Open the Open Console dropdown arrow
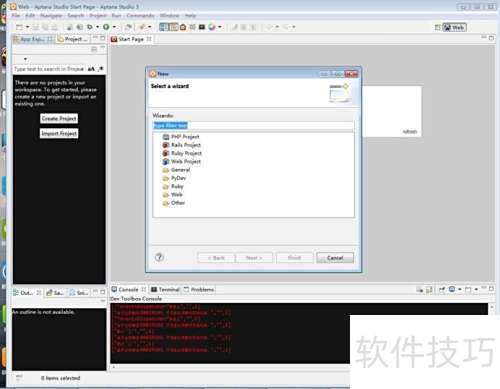500x389 pixels. (x=476, y=289)
